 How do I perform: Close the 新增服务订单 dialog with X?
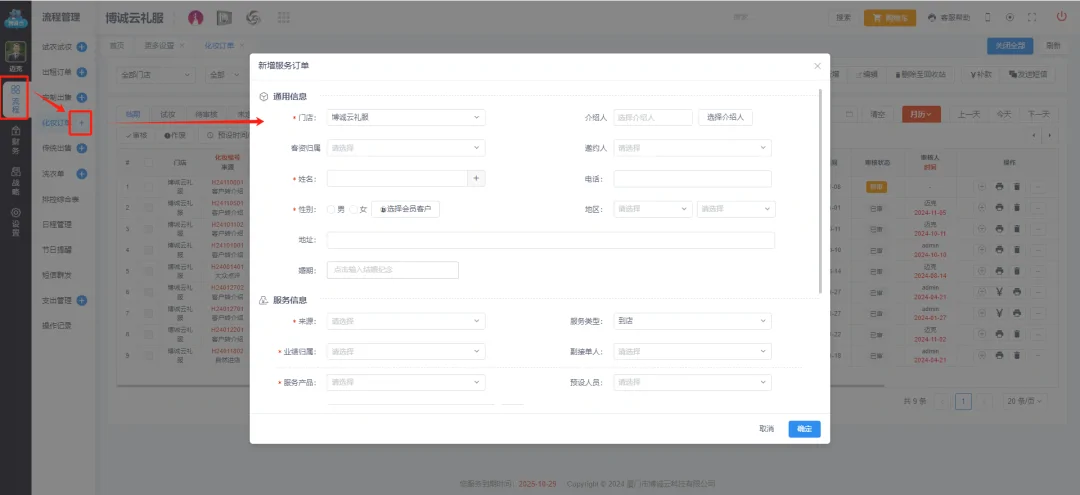pos(816,66)
